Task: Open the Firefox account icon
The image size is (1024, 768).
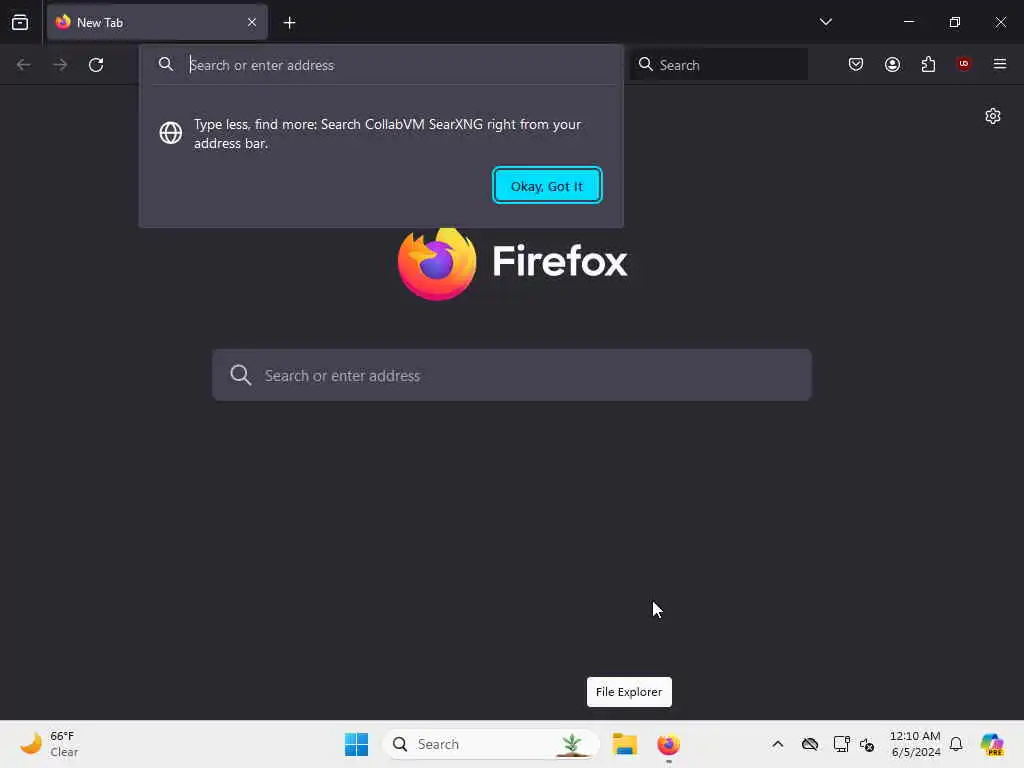Action: tap(892, 64)
